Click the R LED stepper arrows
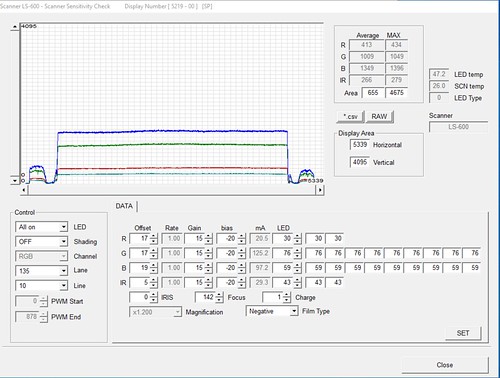This screenshot has width=500, height=378. coord(297,239)
